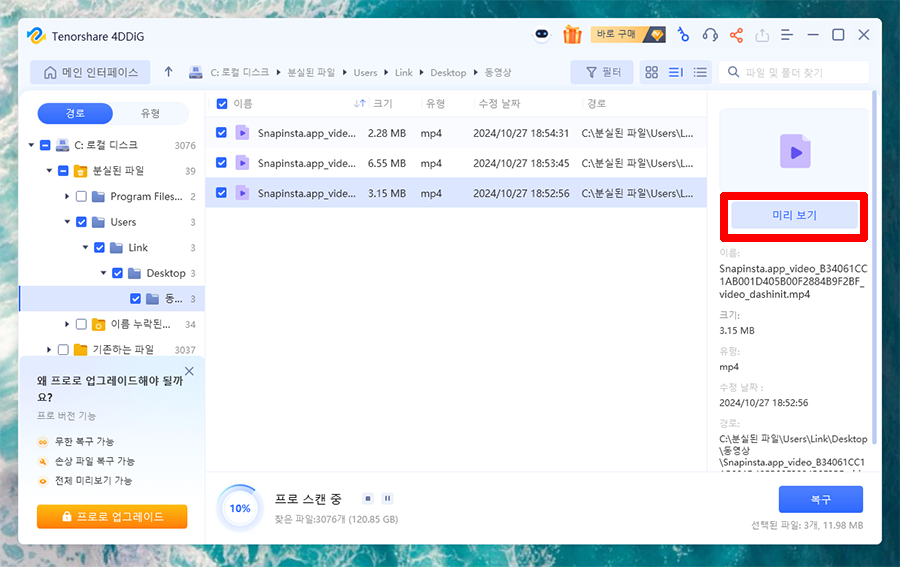Click the 분실된 파일 breadcrumb

click(x=311, y=72)
